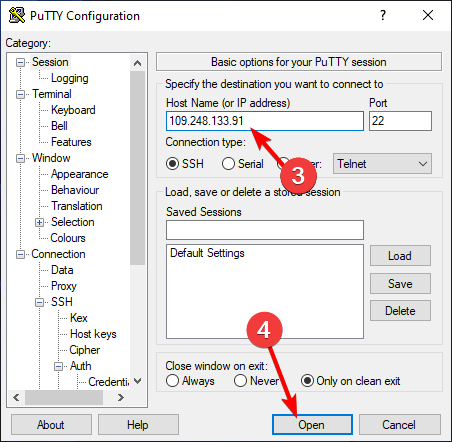
Task: Click the question mark help icon
Action: coord(383,15)
